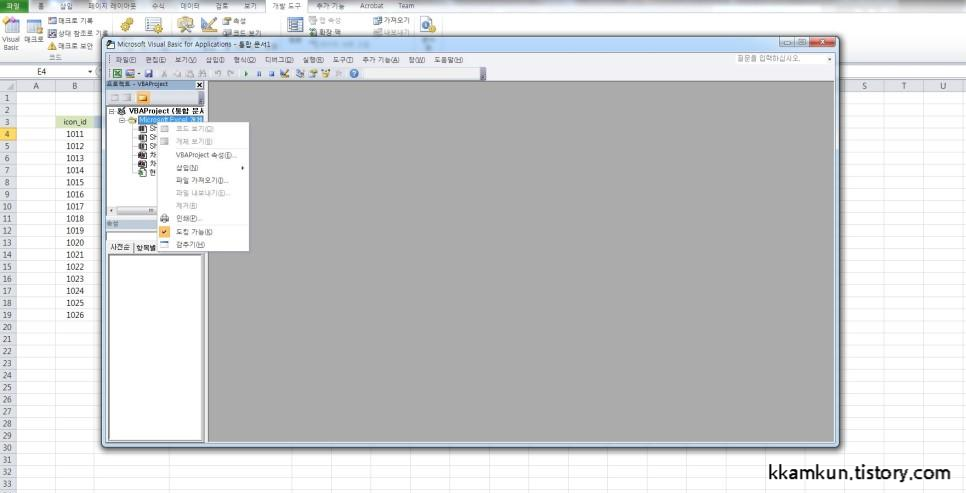Switch to 페이지 레이아웃 ribbon tab
This screenshot has width=966, height=493.
[x=112, y=6]
